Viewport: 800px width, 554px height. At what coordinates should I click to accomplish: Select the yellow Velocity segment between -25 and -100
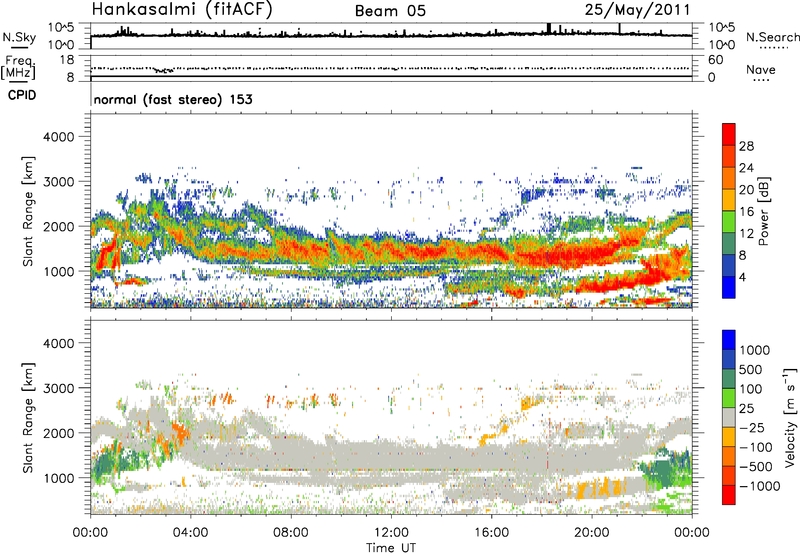point(729,437)
